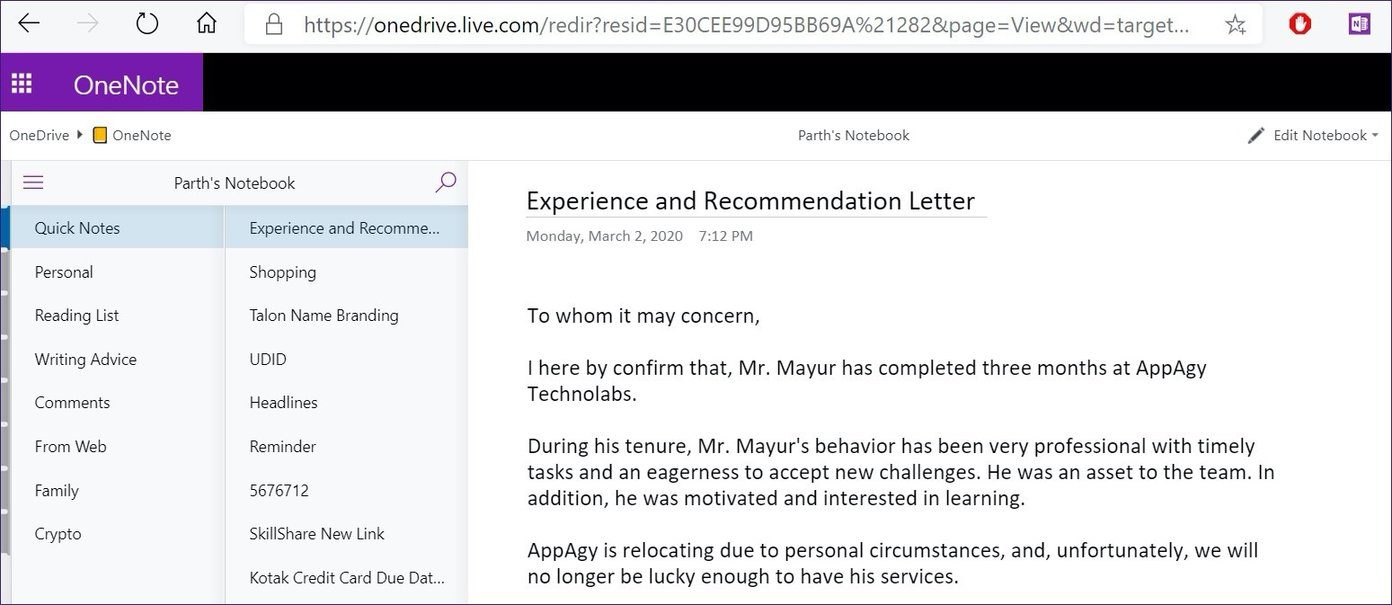Bookmark page with the star icon

pos(1235,25)
